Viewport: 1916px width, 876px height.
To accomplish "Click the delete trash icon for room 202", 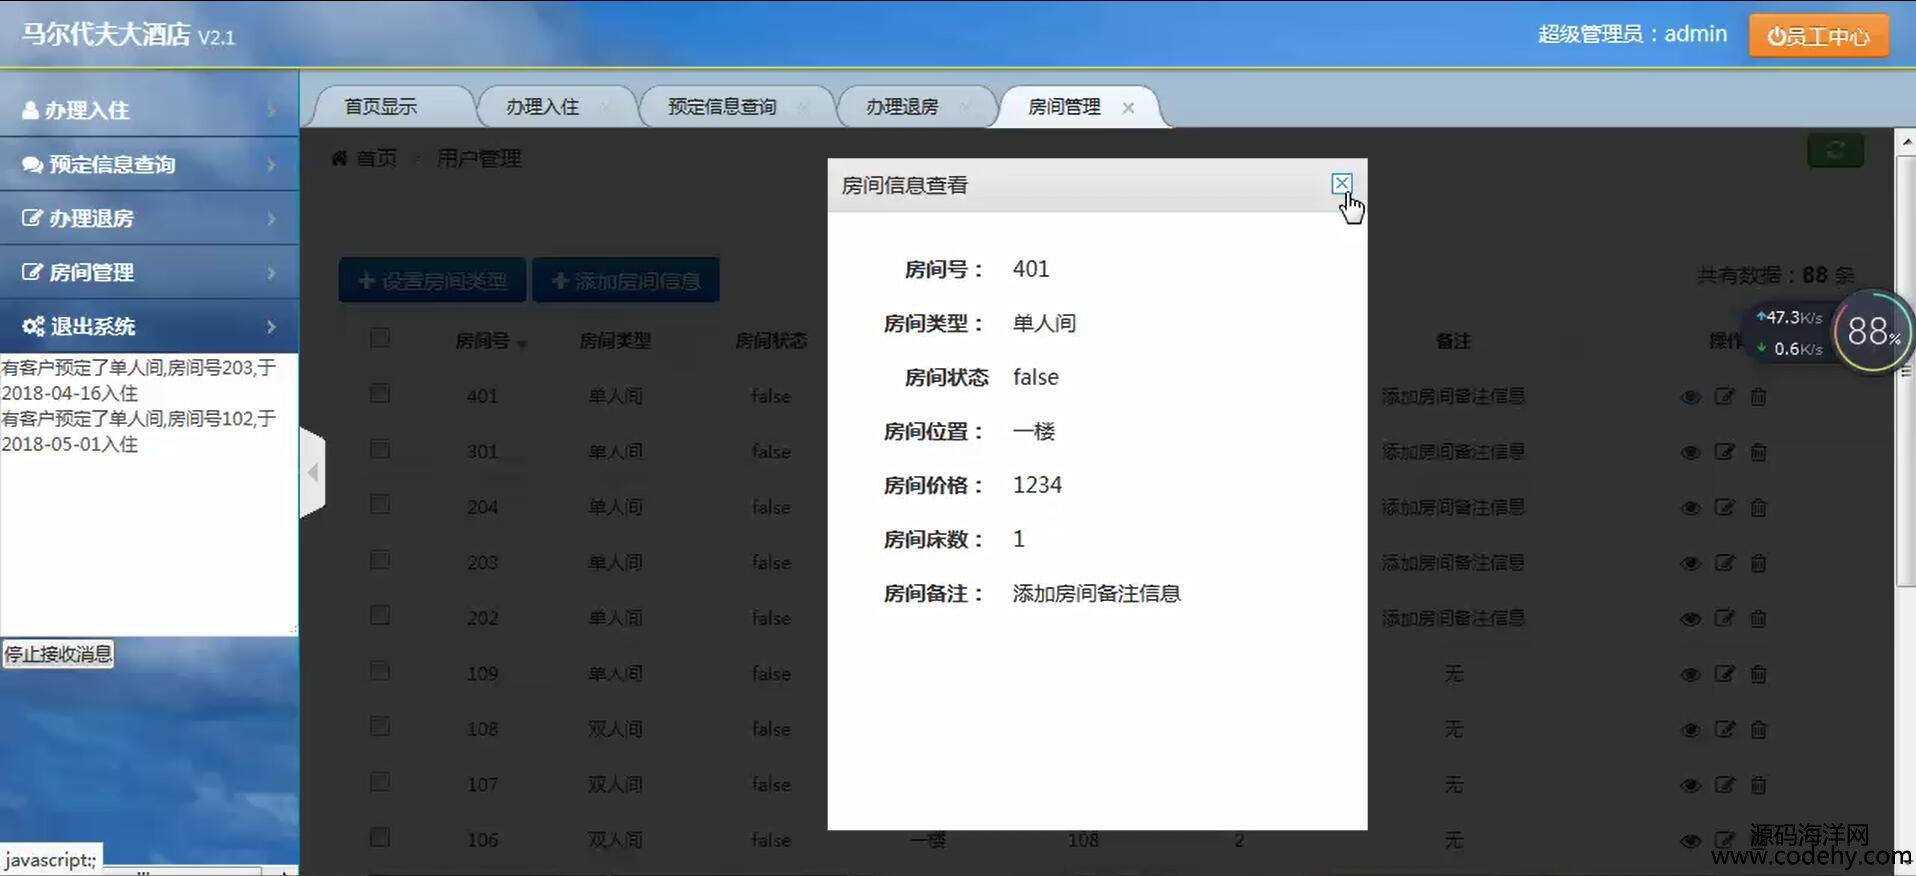I will [x=1758, y=619].
